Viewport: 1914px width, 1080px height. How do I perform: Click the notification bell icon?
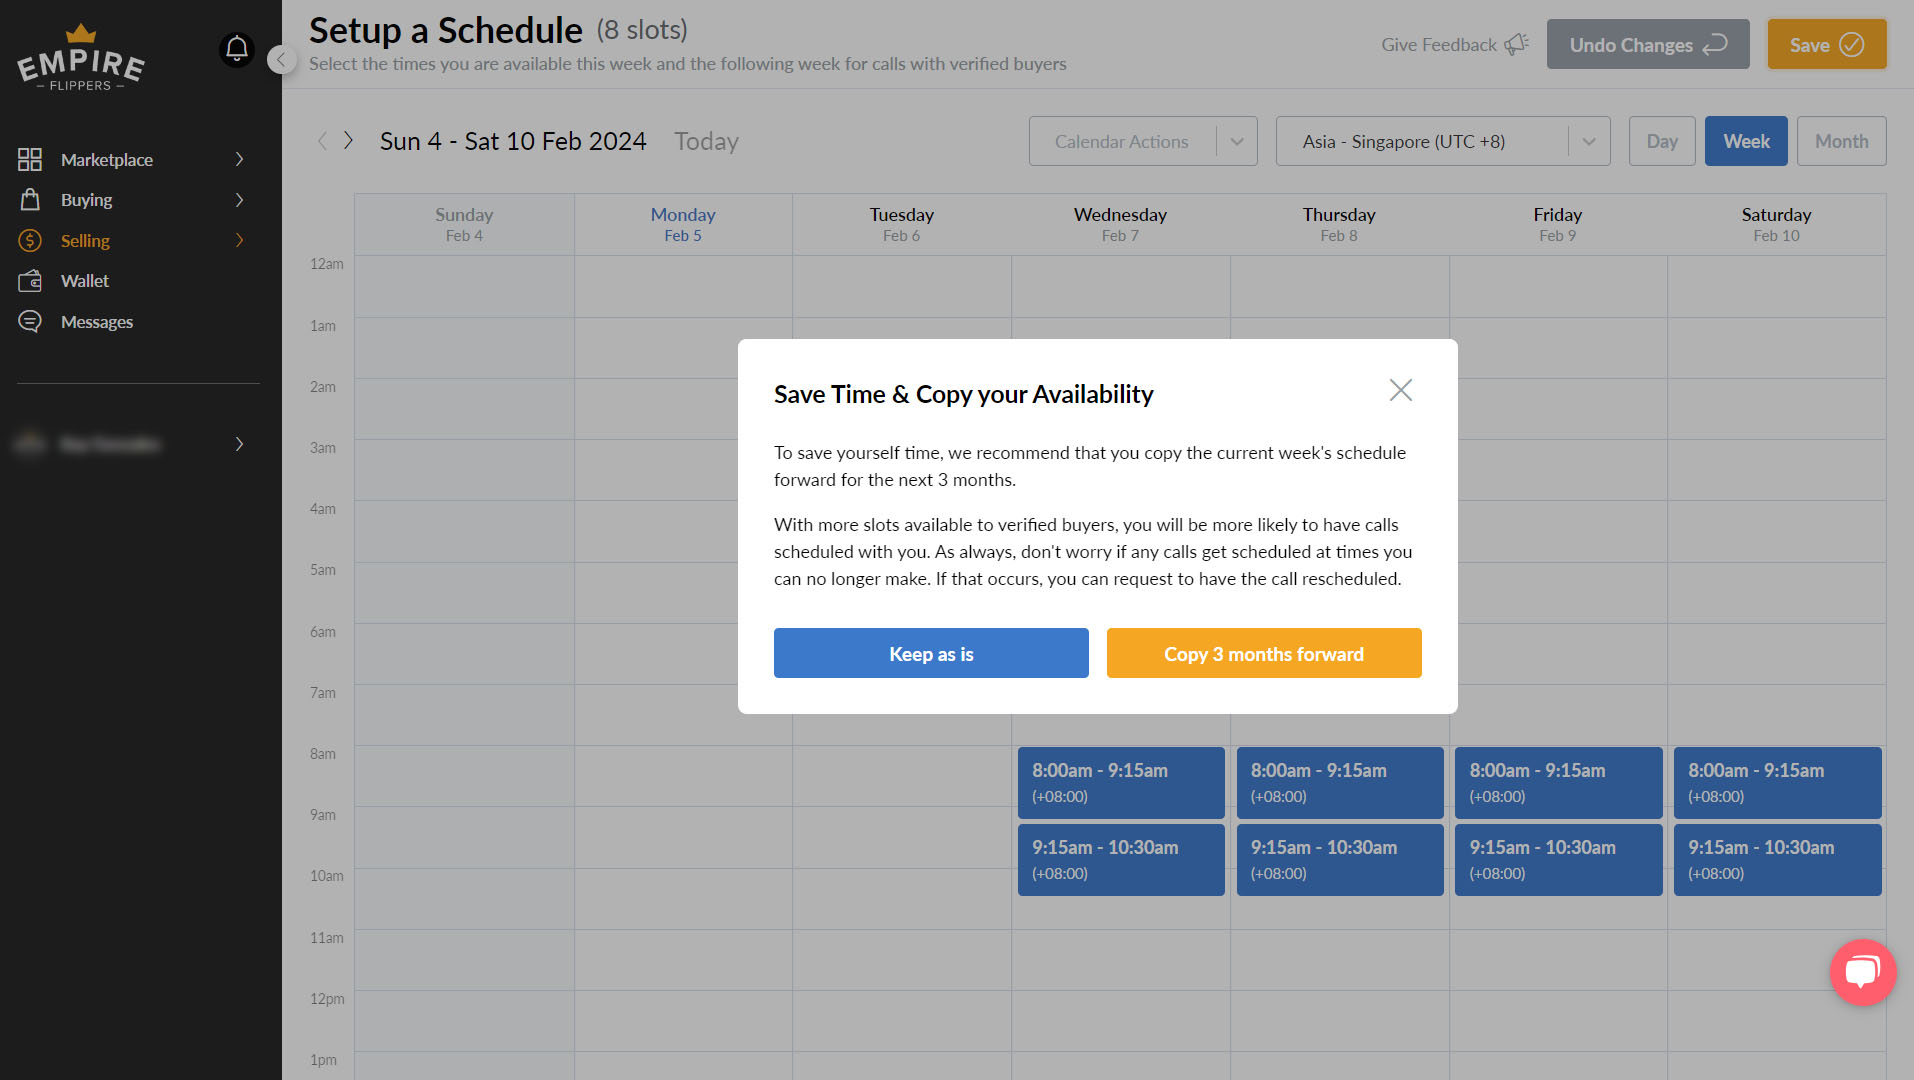237,49
